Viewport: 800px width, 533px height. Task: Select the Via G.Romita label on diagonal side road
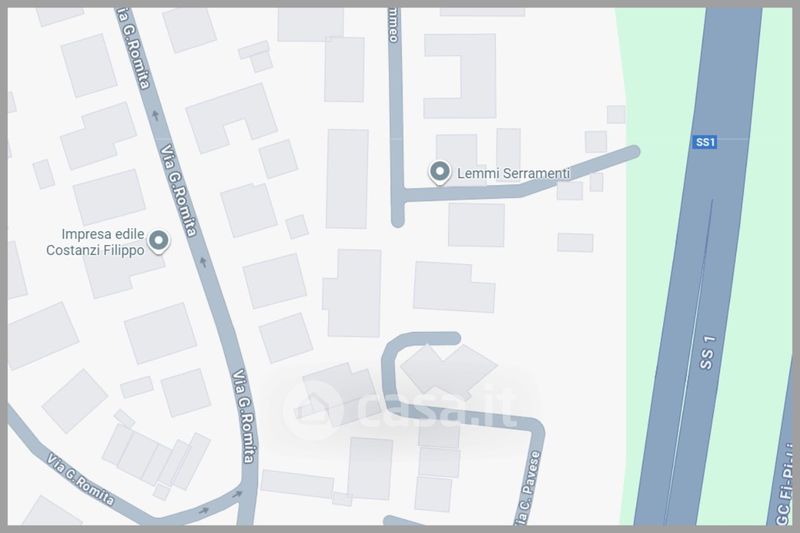[80, 479]
